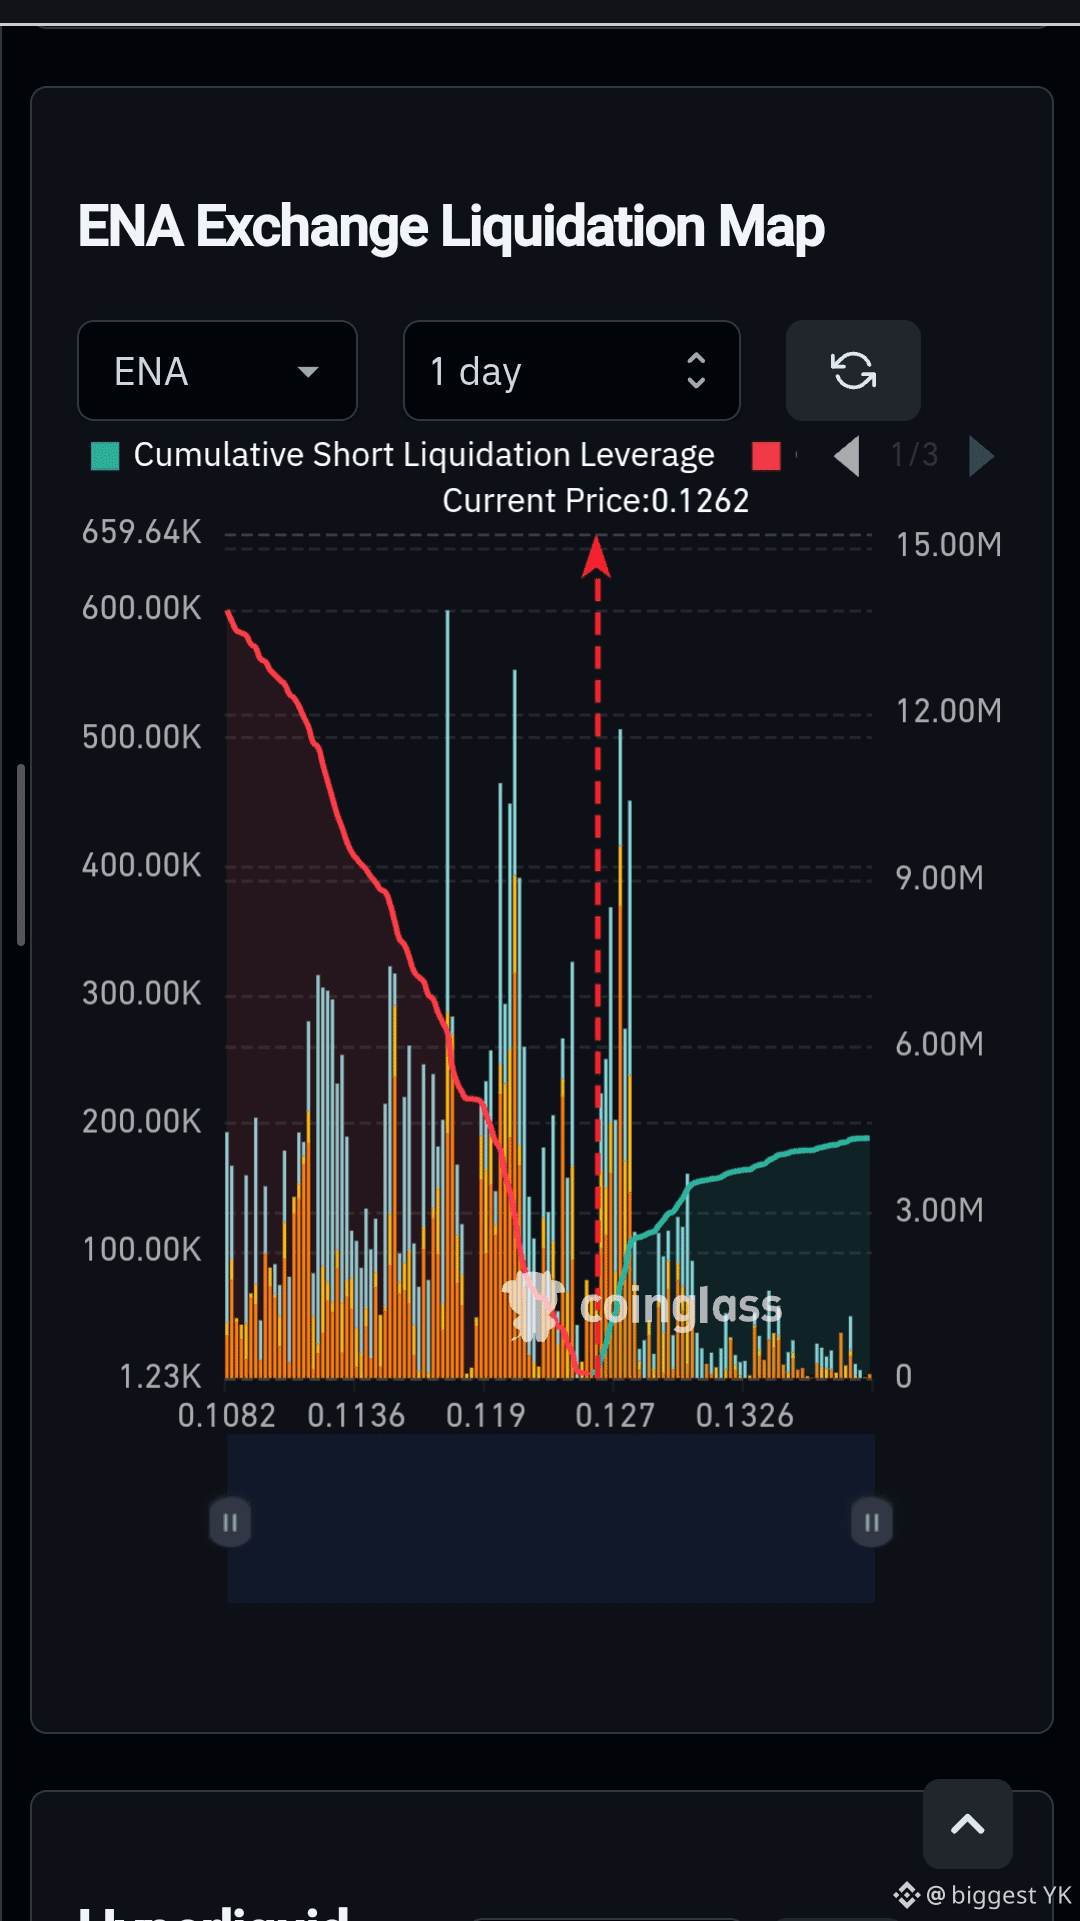Click the chart zoom range bar
Screen dimensions: 1080x1921
click(x=551, y=1519)
